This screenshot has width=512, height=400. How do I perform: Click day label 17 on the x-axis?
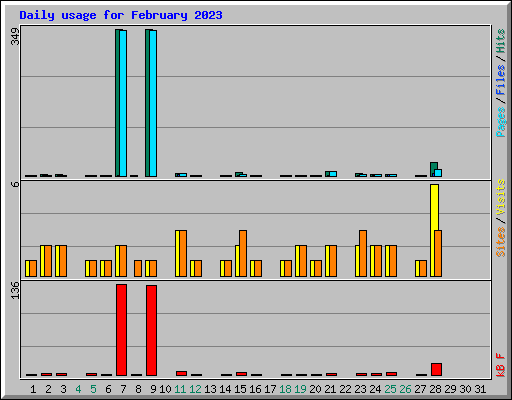(x=270, y=389)
